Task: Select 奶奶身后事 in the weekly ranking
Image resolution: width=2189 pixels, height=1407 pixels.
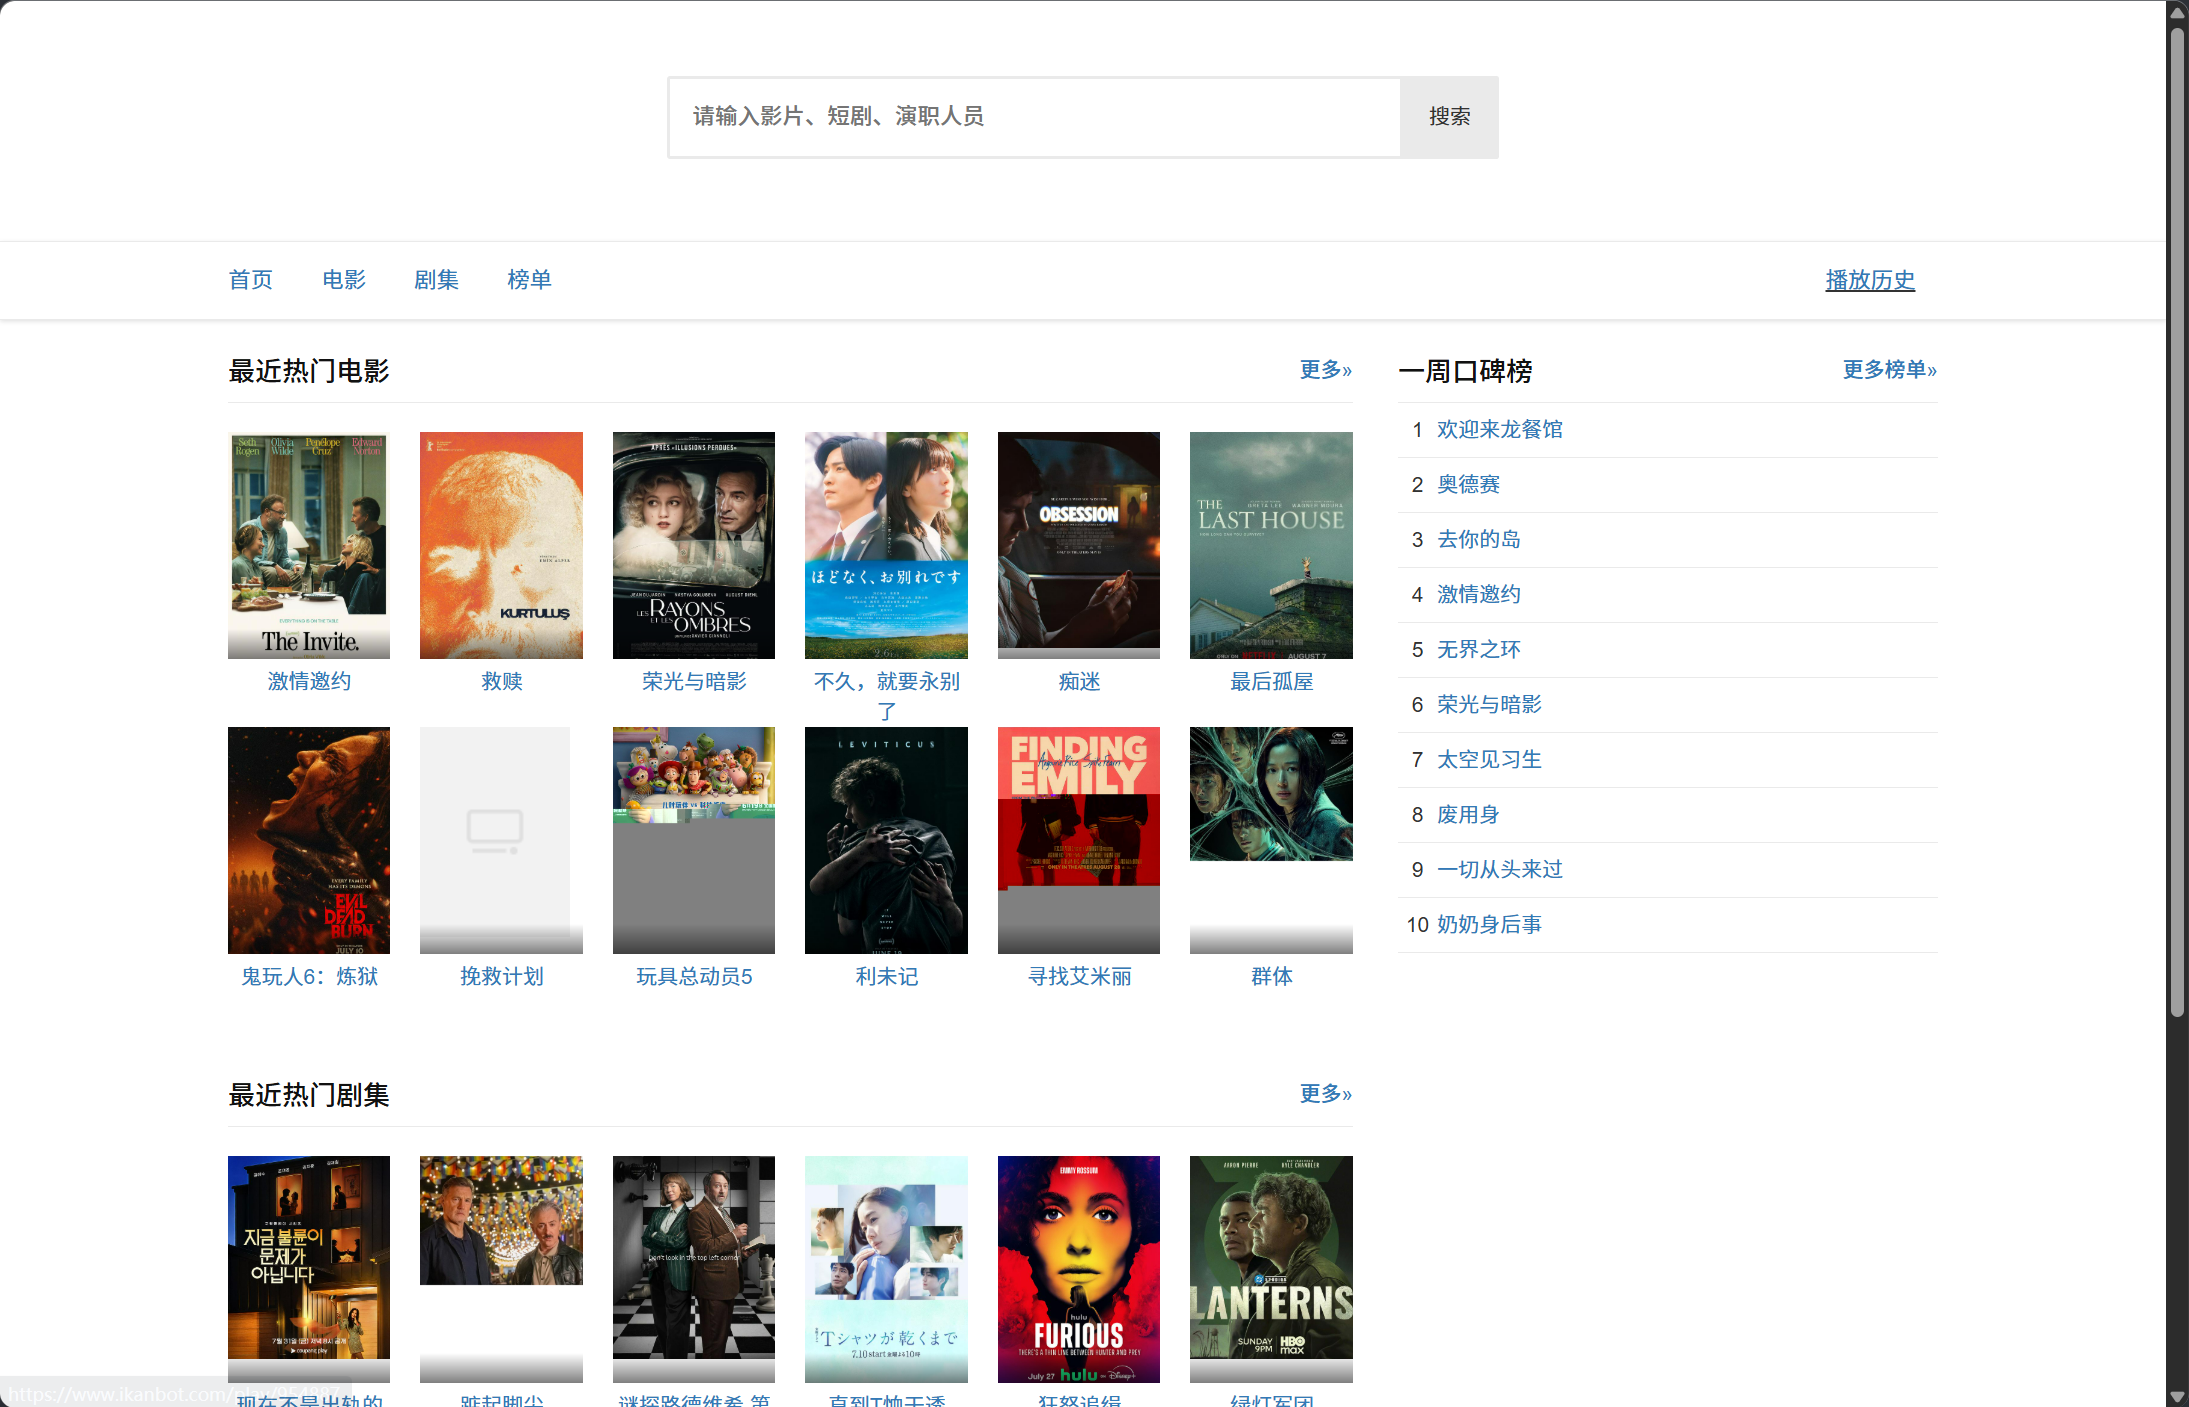Action: click(1489, 925)
